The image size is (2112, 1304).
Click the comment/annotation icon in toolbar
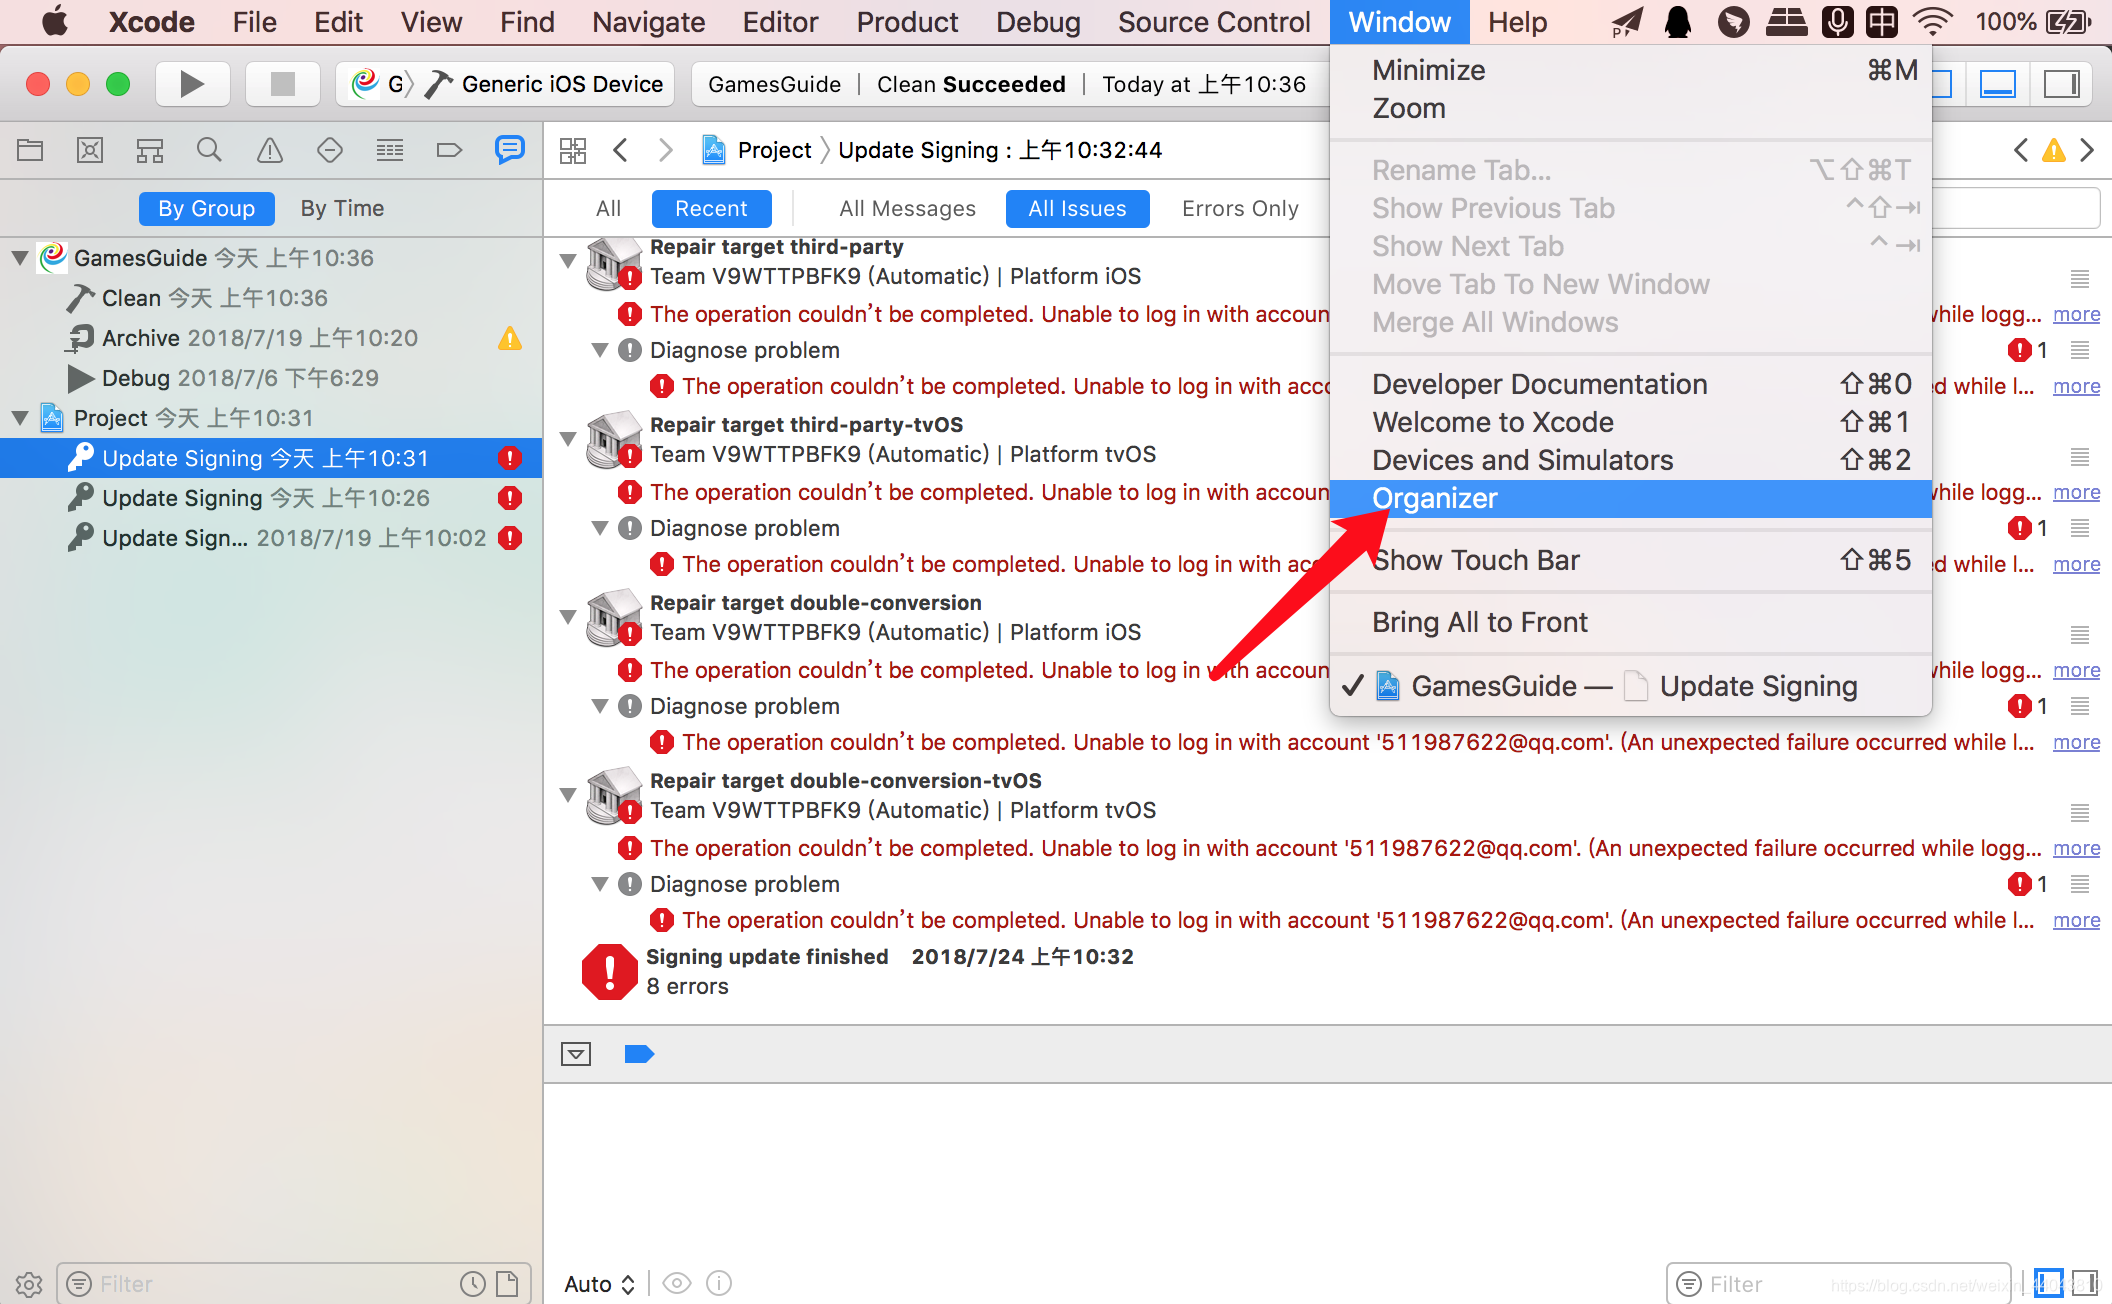pos(510,149)
